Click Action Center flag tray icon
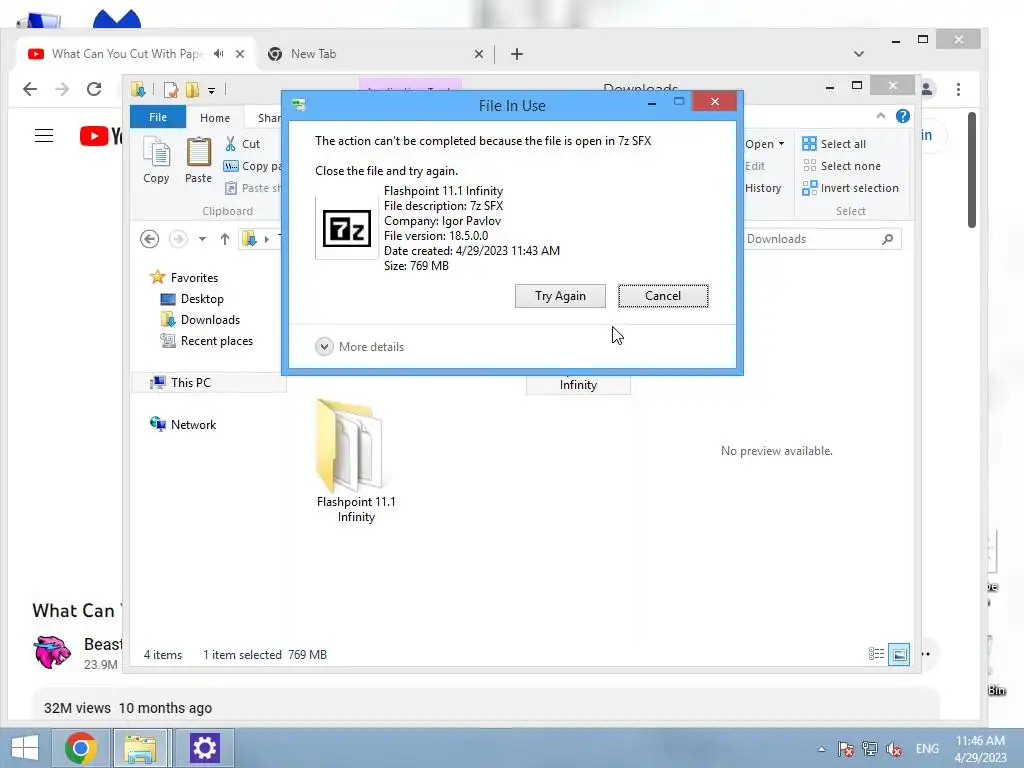The height and width of the screenshot is (768, 1024). 845,749
